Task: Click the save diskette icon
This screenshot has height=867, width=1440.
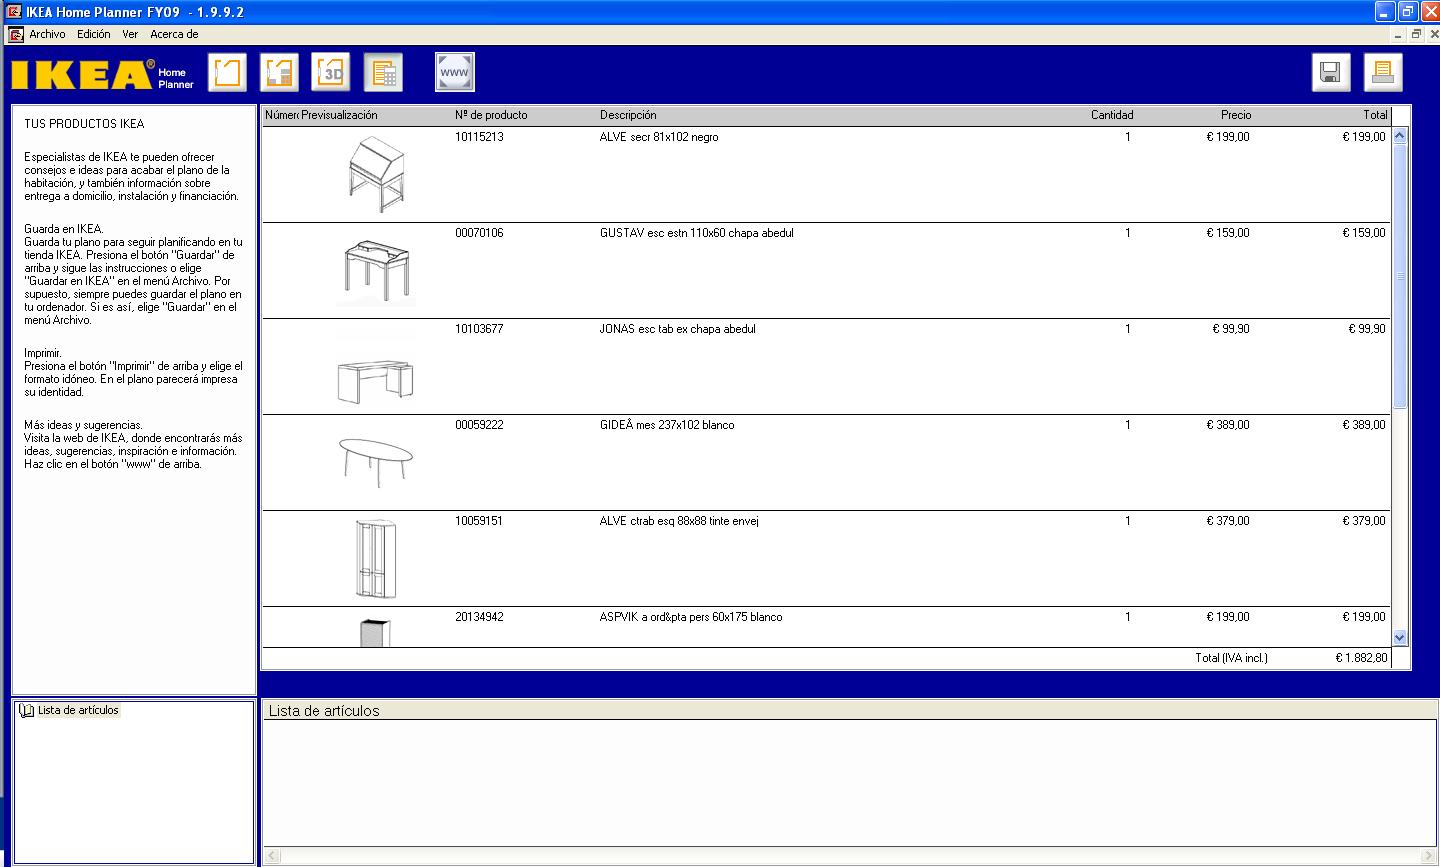Action: click(x=1331, y=72)
